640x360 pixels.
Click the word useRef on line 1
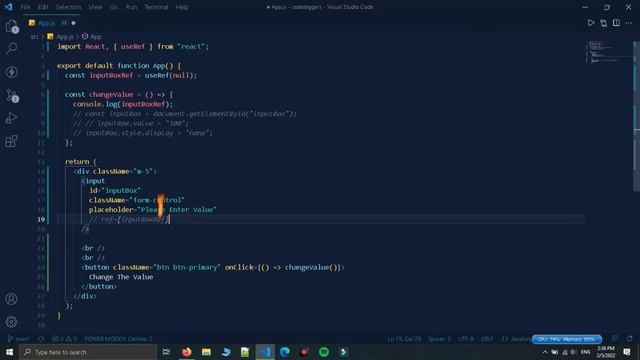[133, 47]
